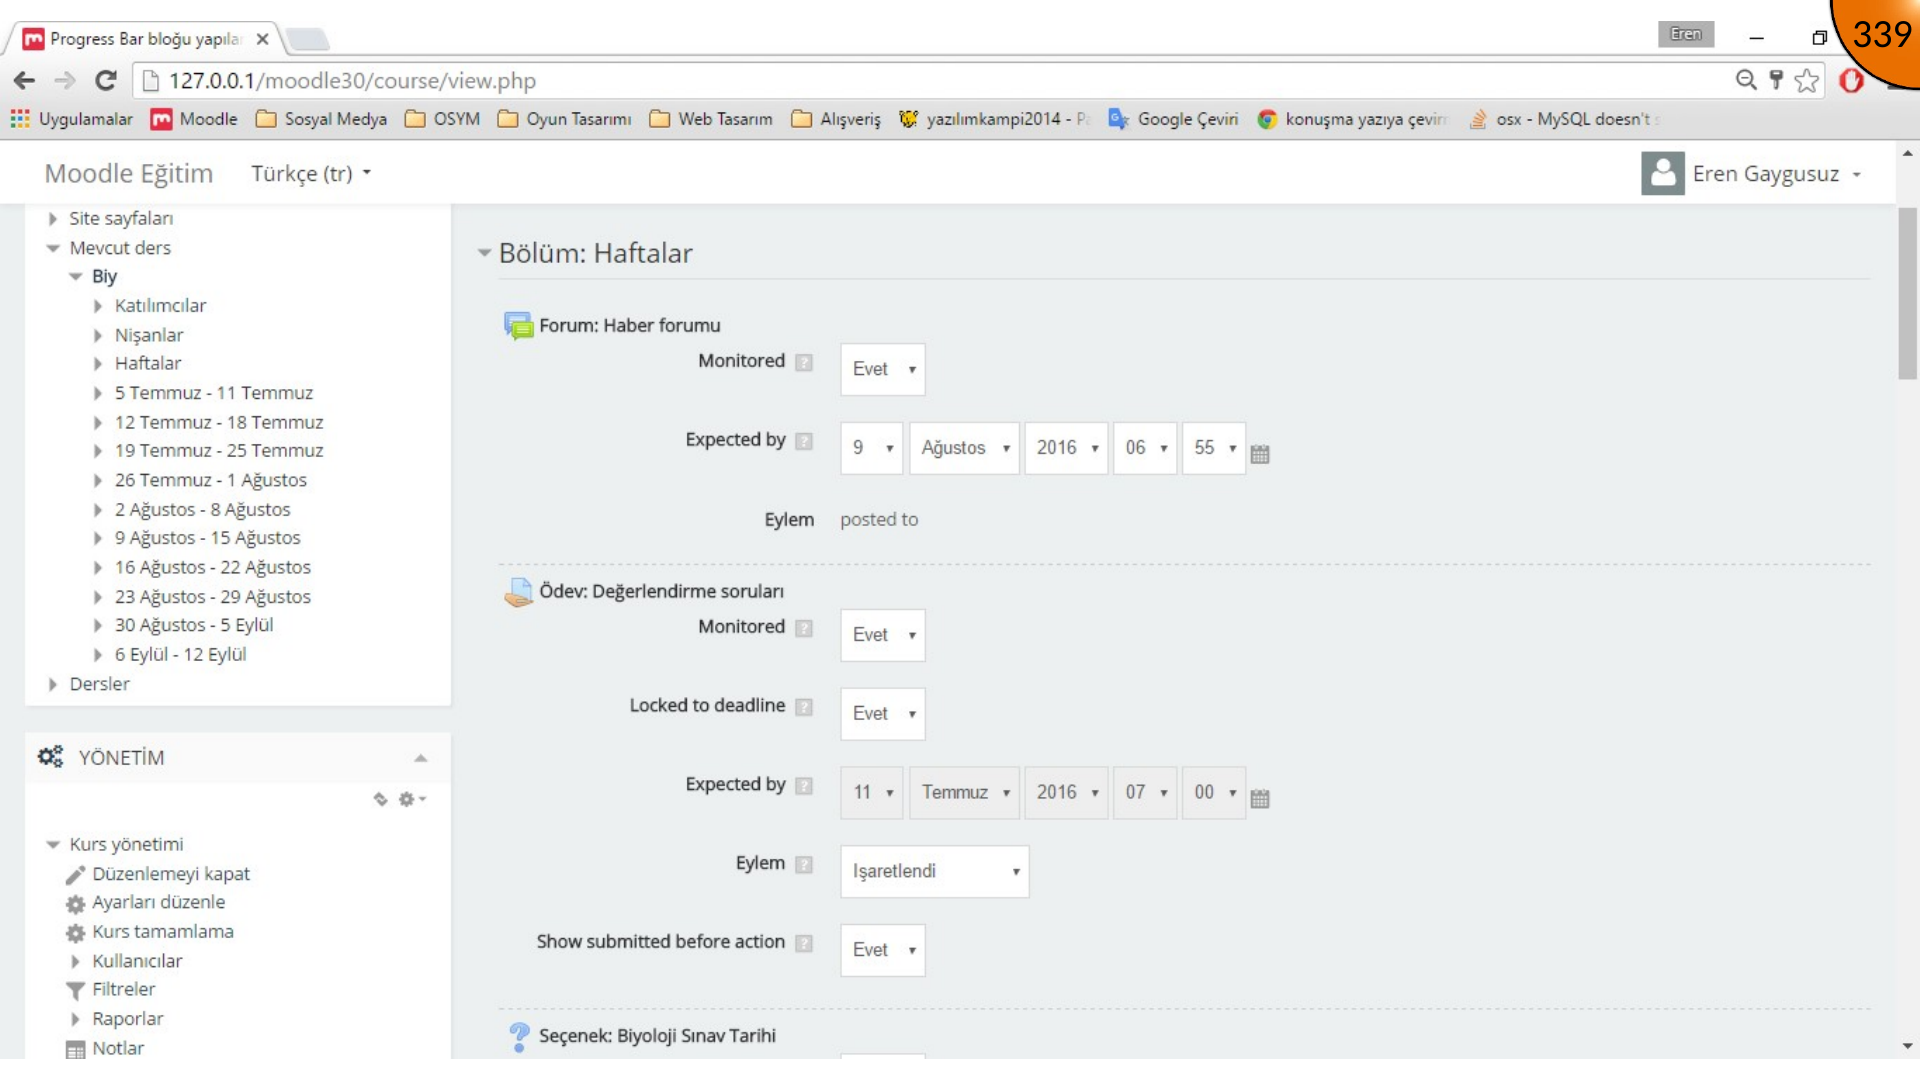1921x1080 pixels.
Task: Expand Kullanıcılar under Kurs yönetimi
Action: (x=76, y=962)
